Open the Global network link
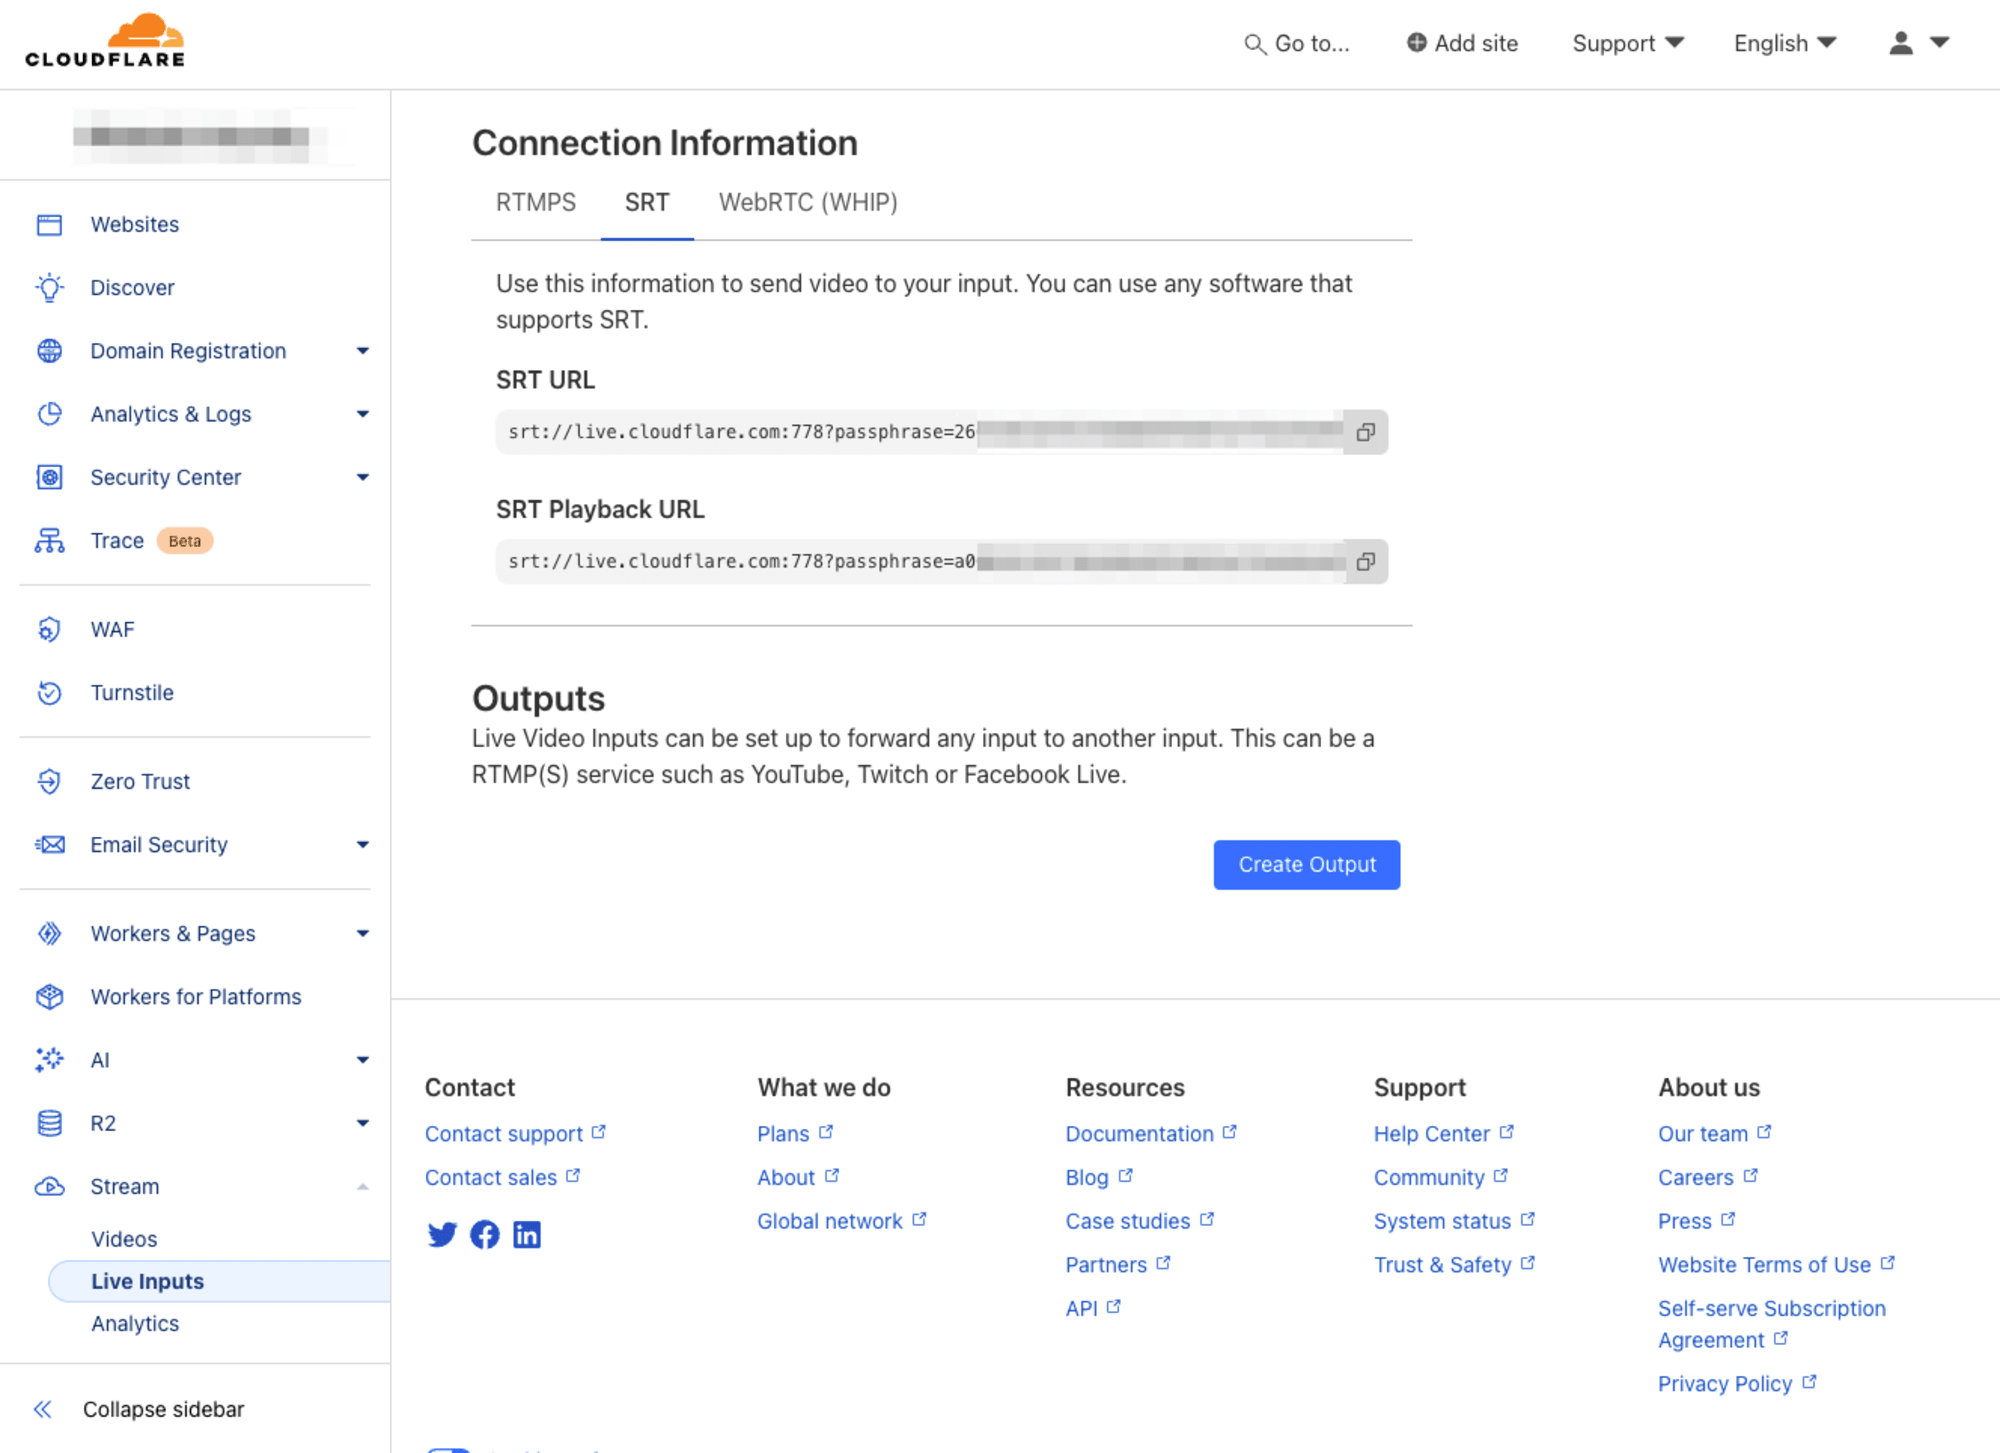2000x1453 pixels. coord(842,1221)
